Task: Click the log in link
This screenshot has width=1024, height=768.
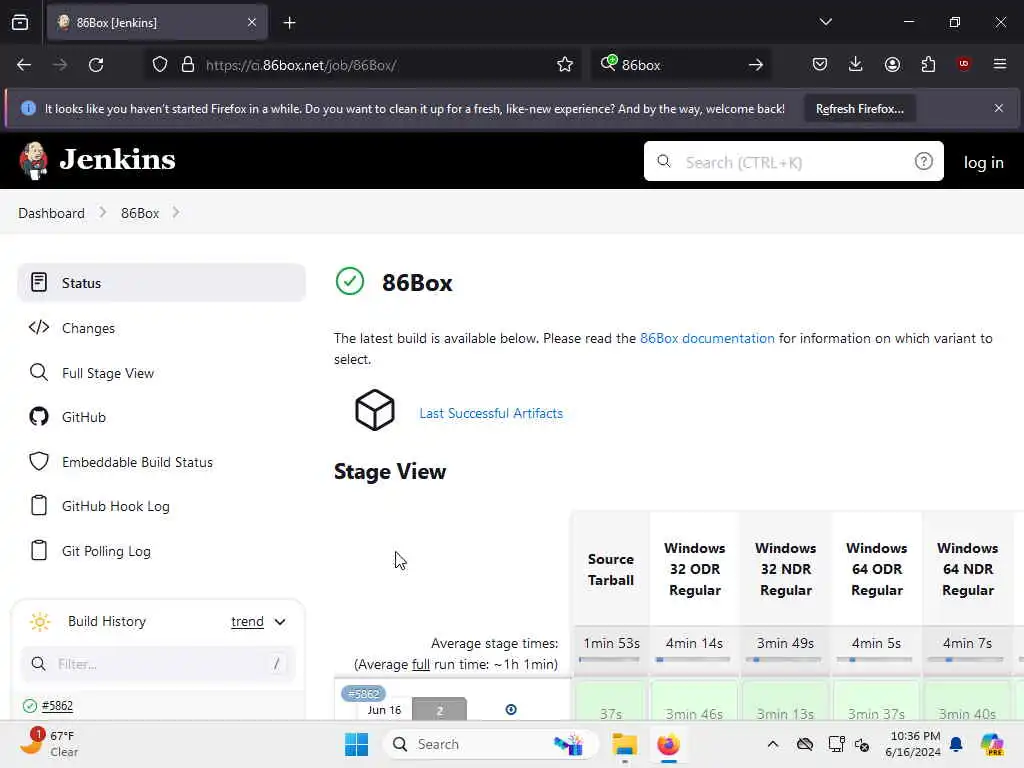Action: point(984,162)
